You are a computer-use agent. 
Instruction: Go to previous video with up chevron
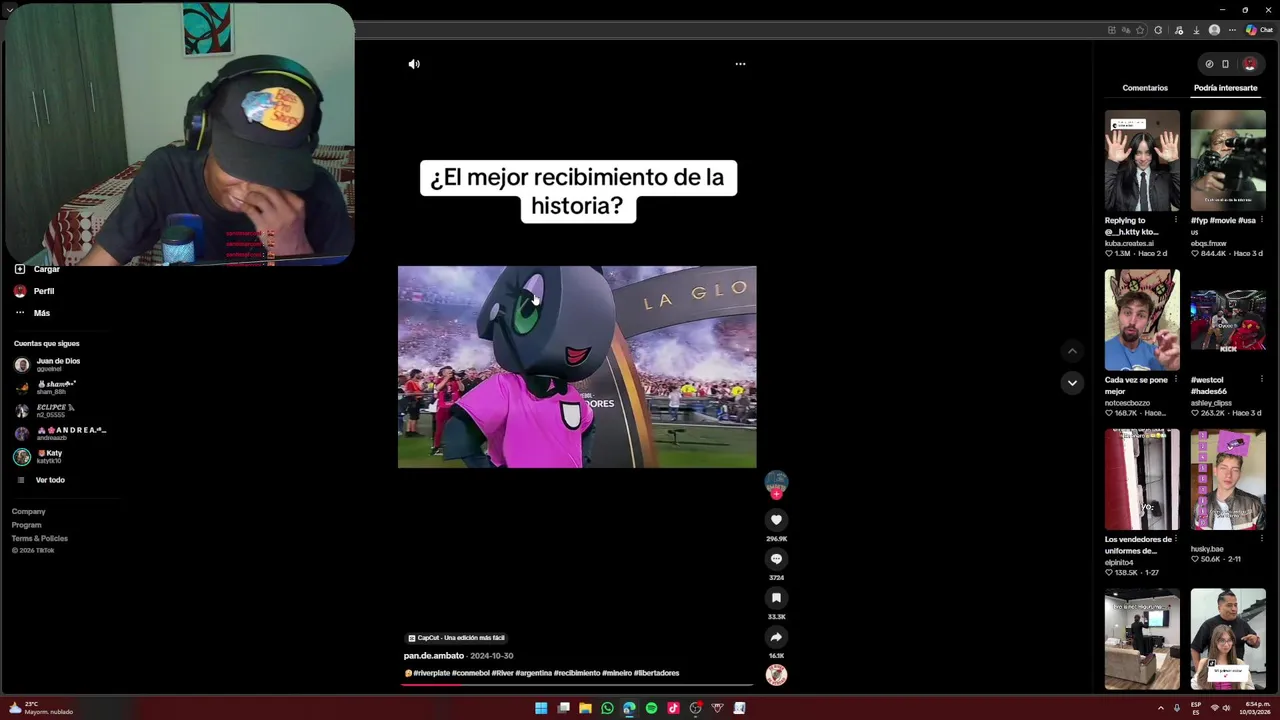click(1072, 351)
